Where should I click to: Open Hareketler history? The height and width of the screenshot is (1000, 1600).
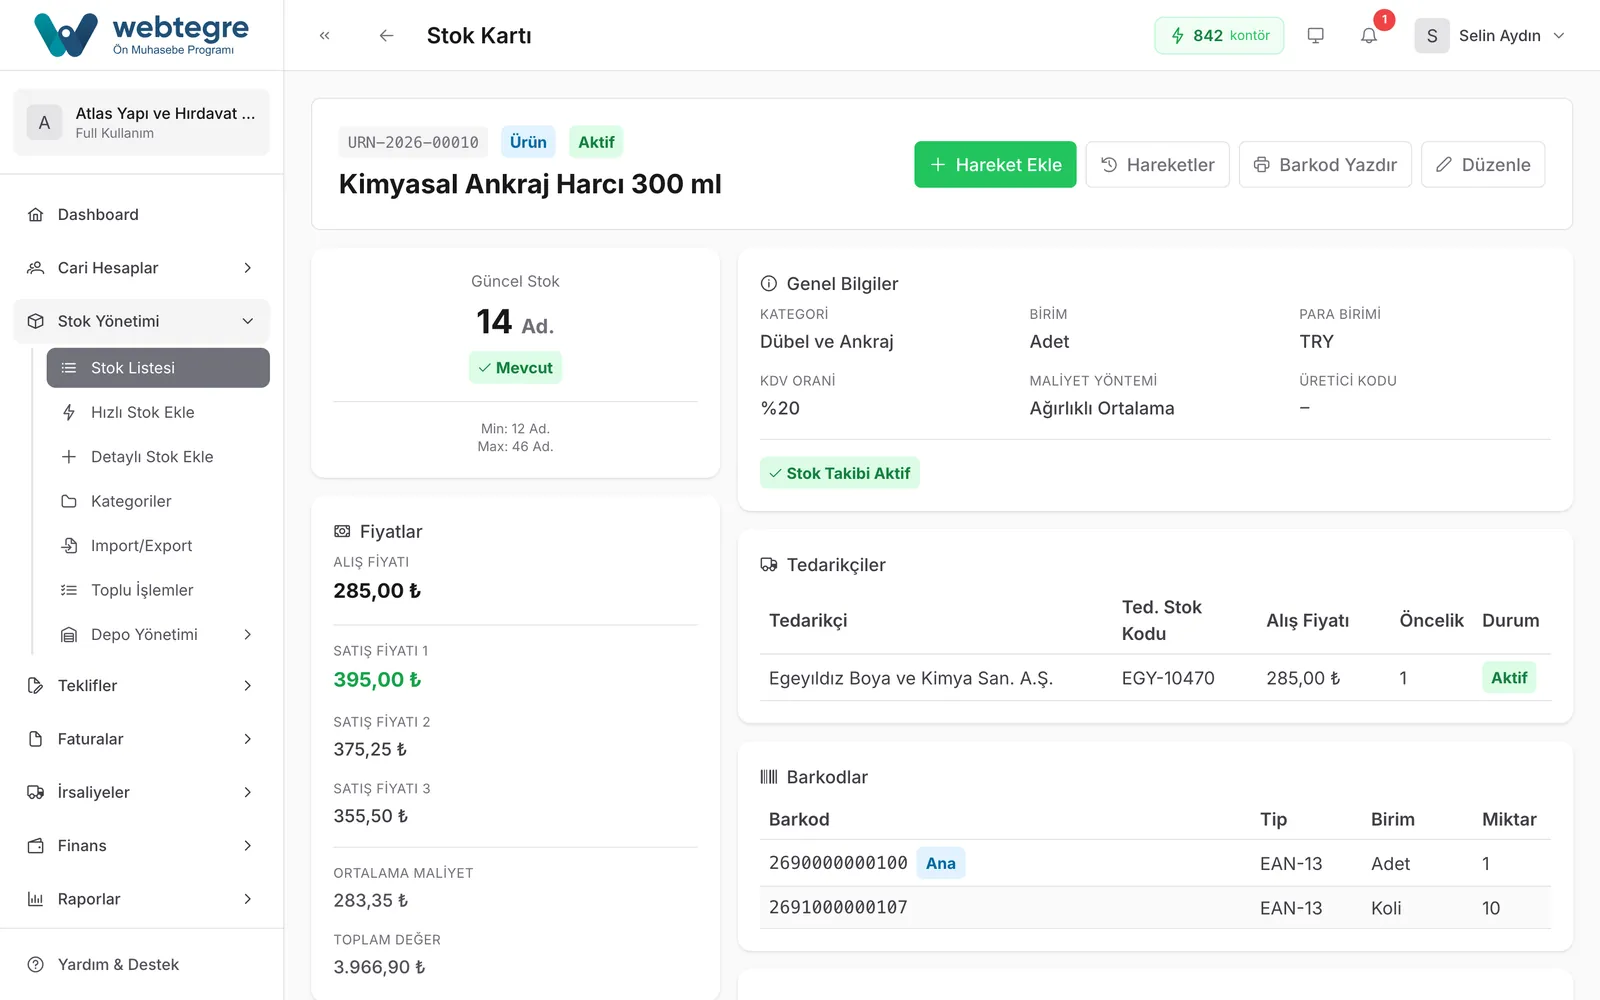1158,165
